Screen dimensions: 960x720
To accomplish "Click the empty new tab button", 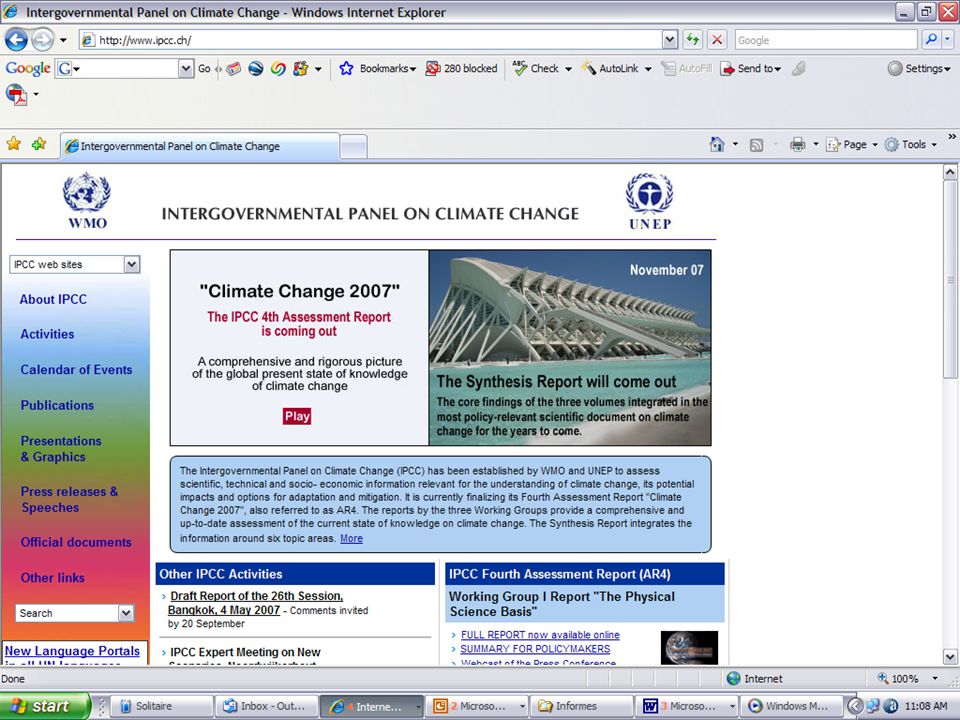I will [x=353, y=147].
